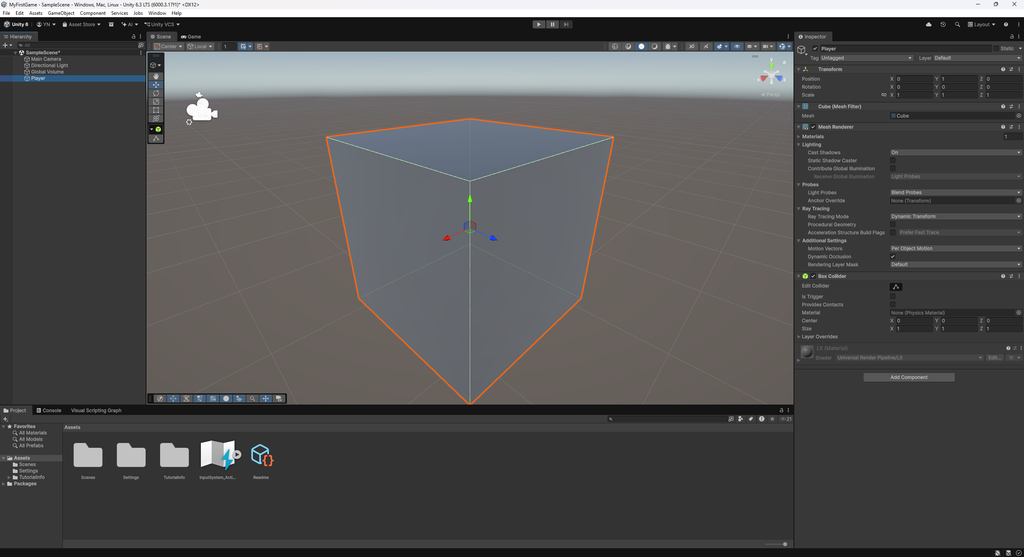Open the package manager box icon in toolbar
Image resolution: width=1024 pixels, height=557 pixels.
click(x=111, y=24)
